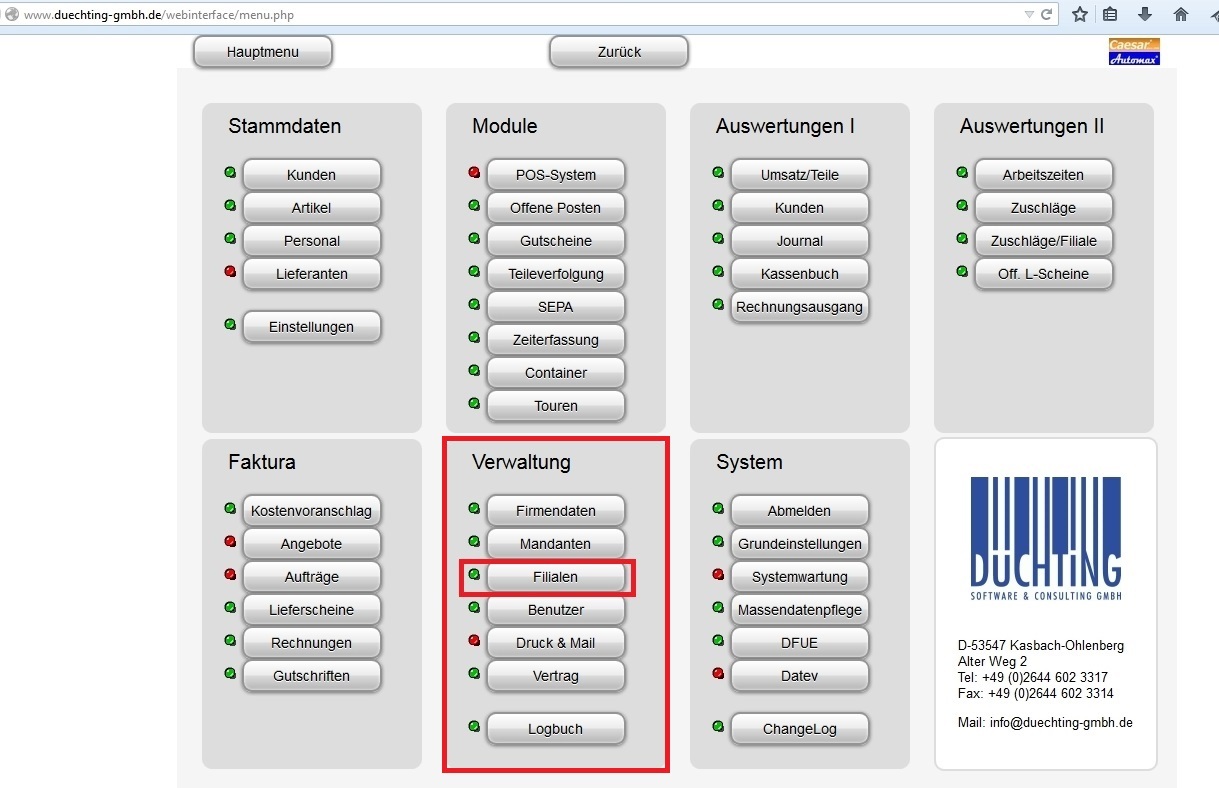Image resolution: width=1219 pixels, height=788 pixels.
Task: Click red status dot next to Druck & Mail
Action: click(x=474, y=640)
